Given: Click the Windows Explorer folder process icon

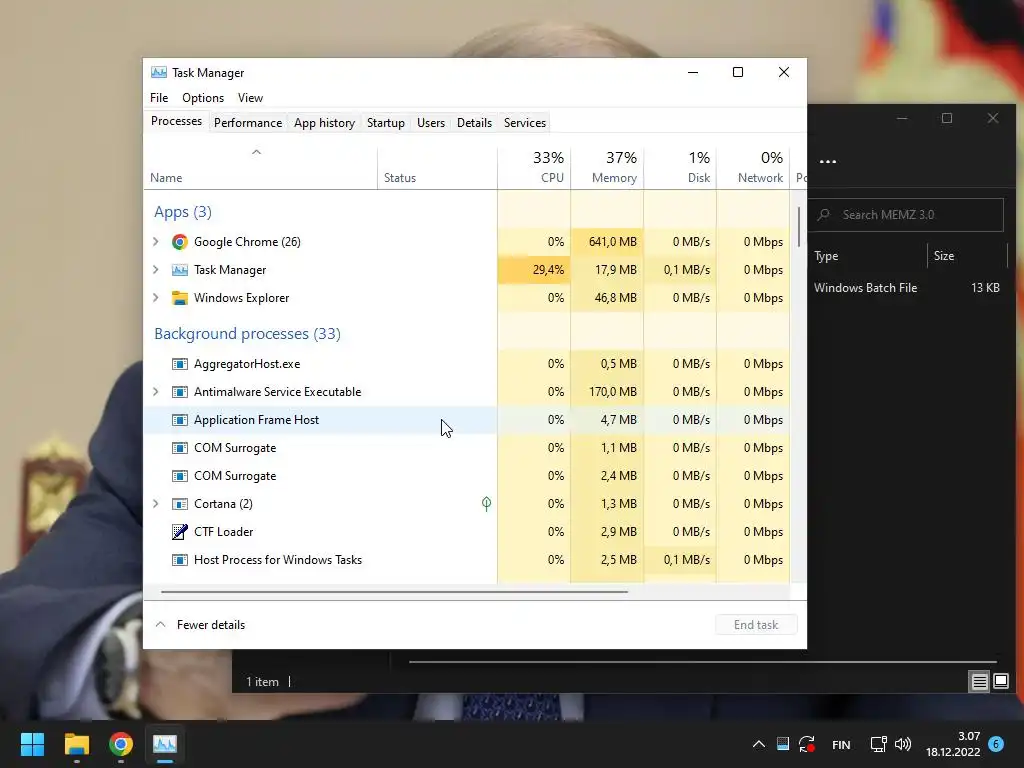Looking at the screenshot, I should click(x=180, y=298).
